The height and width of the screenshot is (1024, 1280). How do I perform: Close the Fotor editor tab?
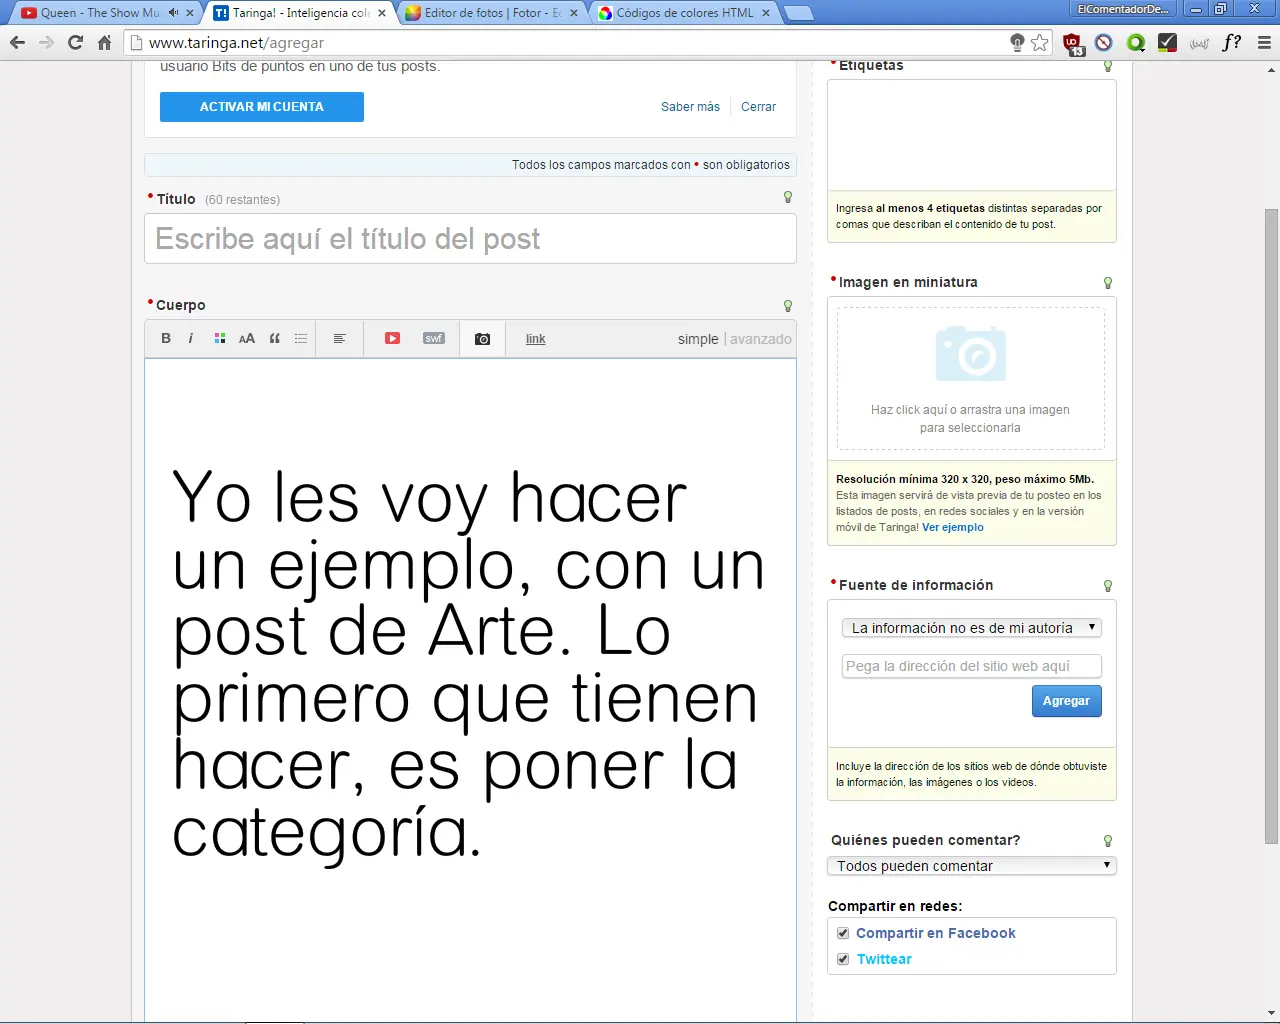coord(574,13)
